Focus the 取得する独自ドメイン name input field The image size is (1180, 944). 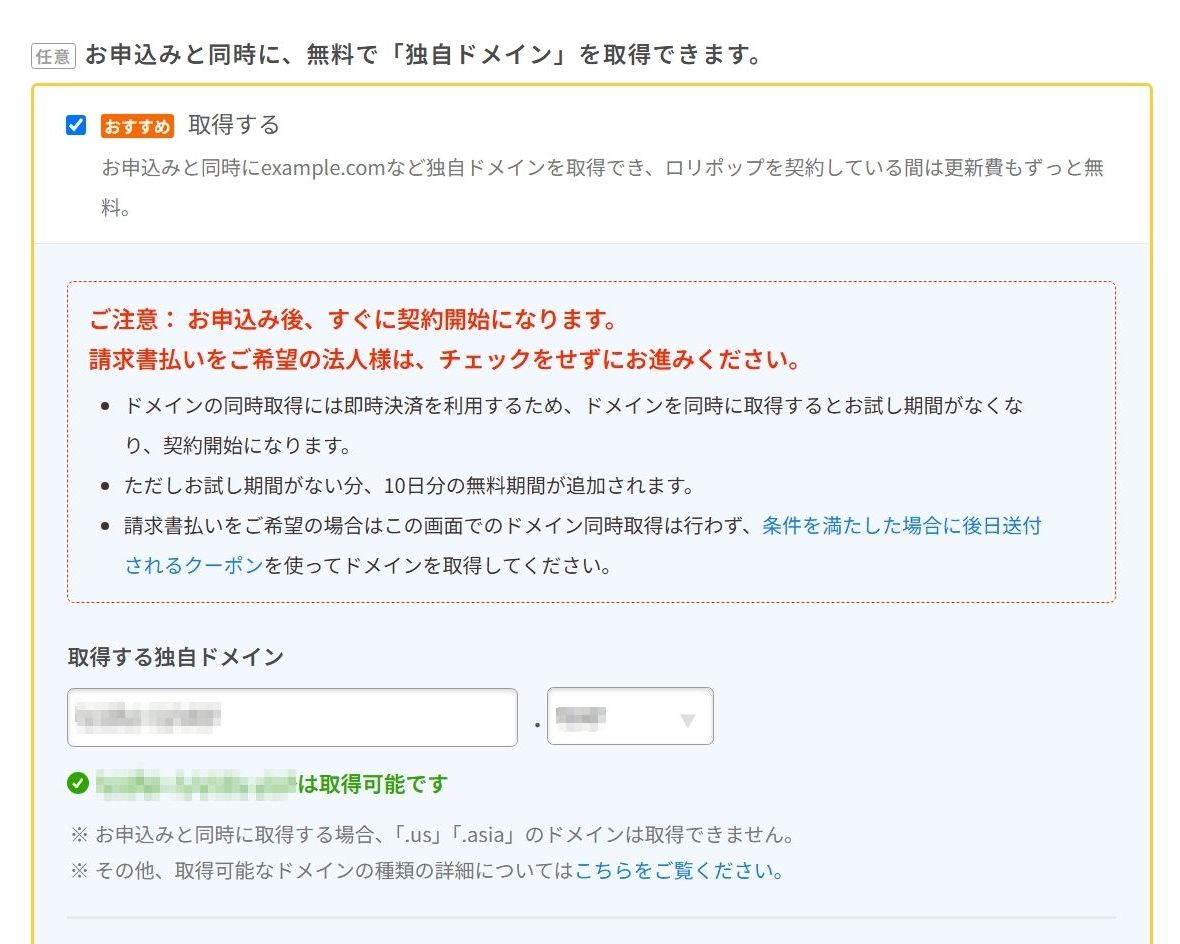pyautogui.click(x=292, y=717)
